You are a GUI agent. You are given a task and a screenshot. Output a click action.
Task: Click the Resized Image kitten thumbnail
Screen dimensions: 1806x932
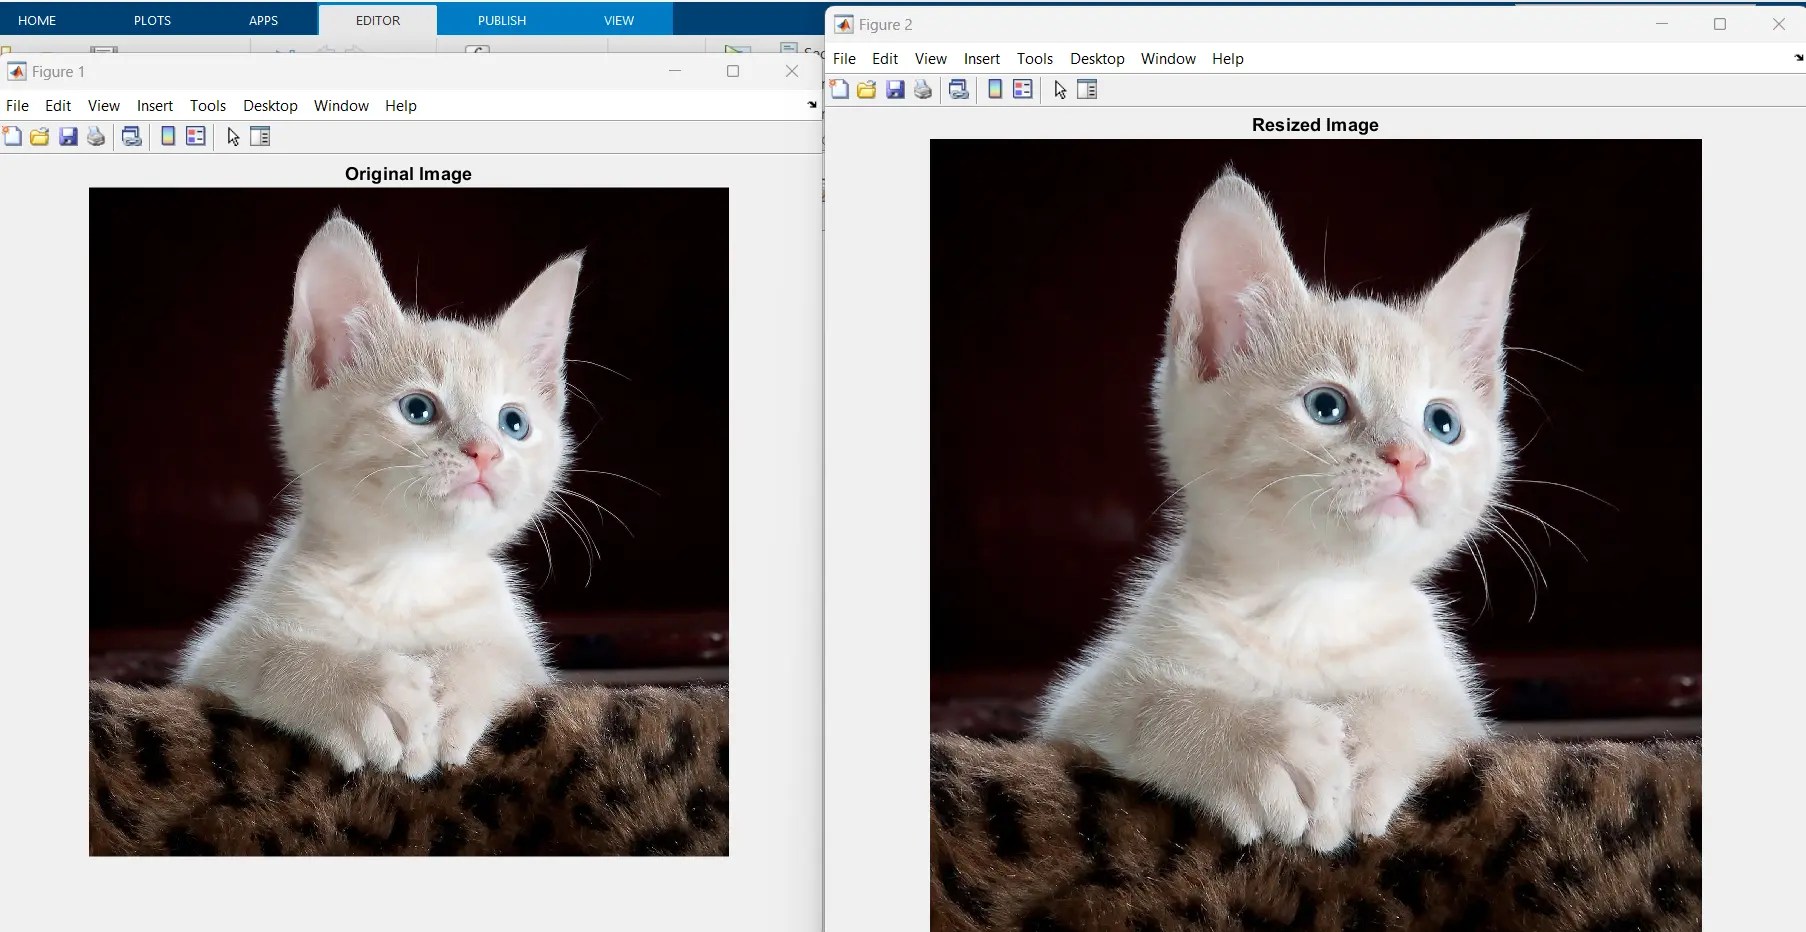point(1315,530)
